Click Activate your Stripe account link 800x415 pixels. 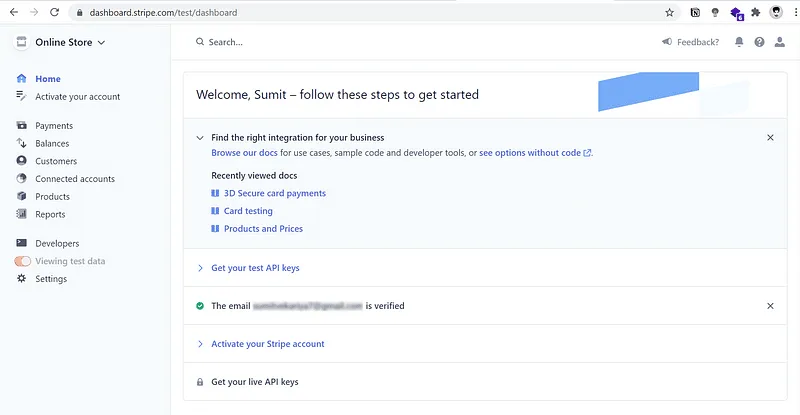[x=268, y=344]
